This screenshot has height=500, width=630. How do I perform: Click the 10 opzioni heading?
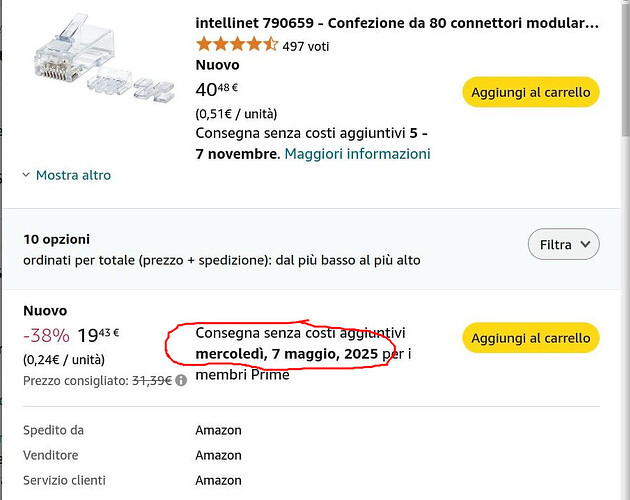coord(56,239)
